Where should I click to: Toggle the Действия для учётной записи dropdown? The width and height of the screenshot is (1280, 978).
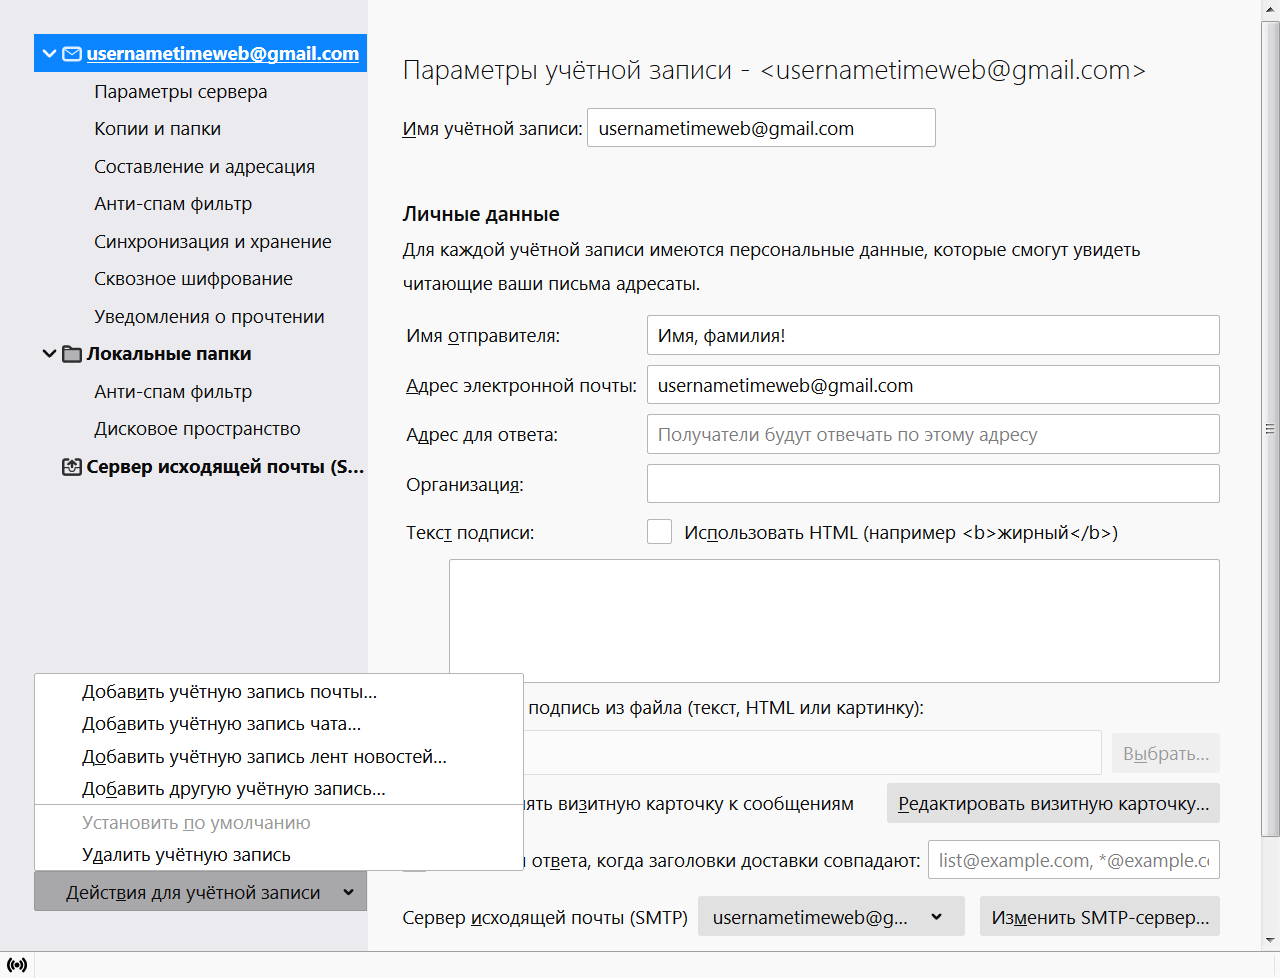point(200,892)
